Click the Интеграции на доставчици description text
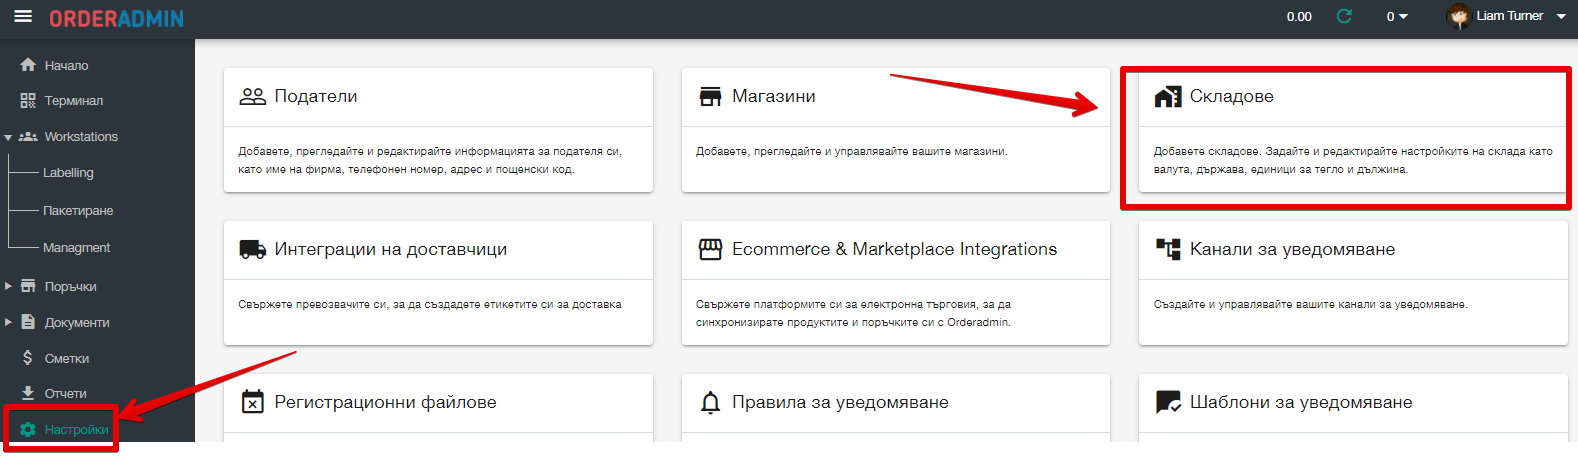 click(430, 304)
